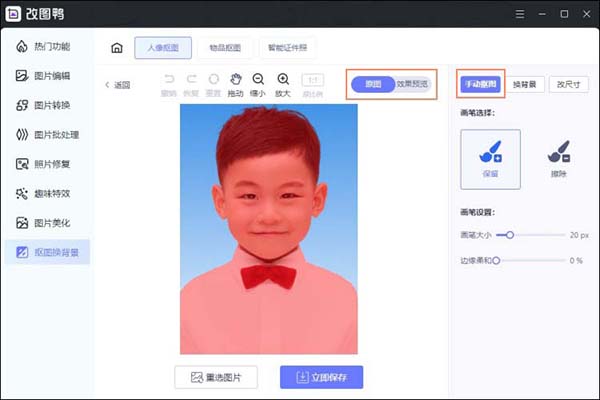This screenshot has height=400, width=600.
Task: Click the 撤销 undo arrow icon
Action: (x=169, y=80)
